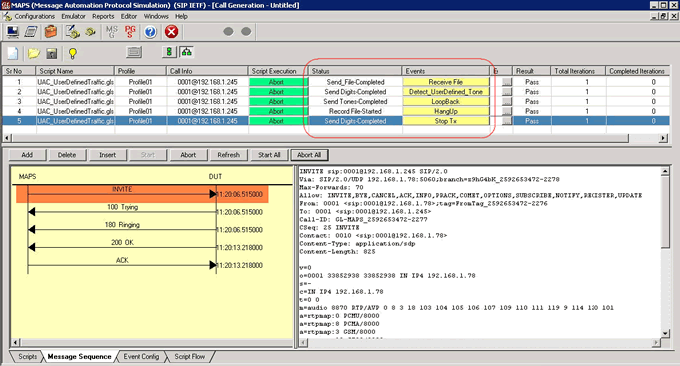The height and width of the screenshot is (366, 680).
Task: Switch to the Event Config tab
Action: [141, 356]
